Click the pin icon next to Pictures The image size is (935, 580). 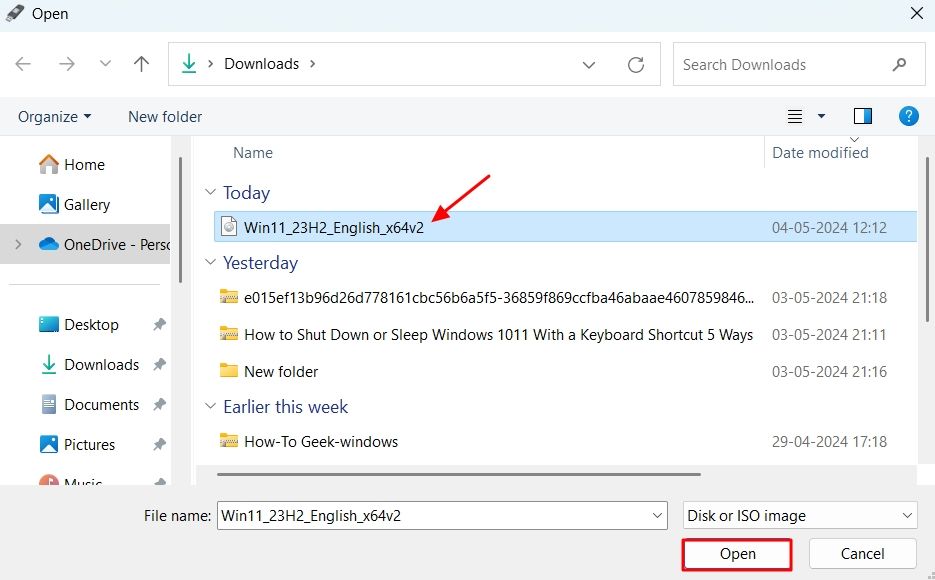pyautogui.click(x=159, y=444)
